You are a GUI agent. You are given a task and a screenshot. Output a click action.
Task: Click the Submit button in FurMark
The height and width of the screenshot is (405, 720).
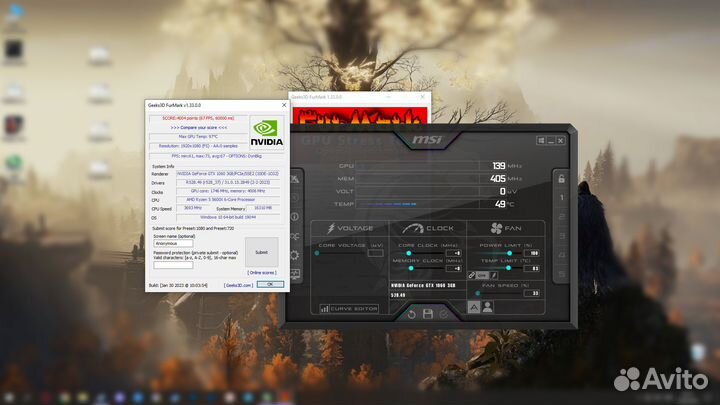tap(261, 252)
